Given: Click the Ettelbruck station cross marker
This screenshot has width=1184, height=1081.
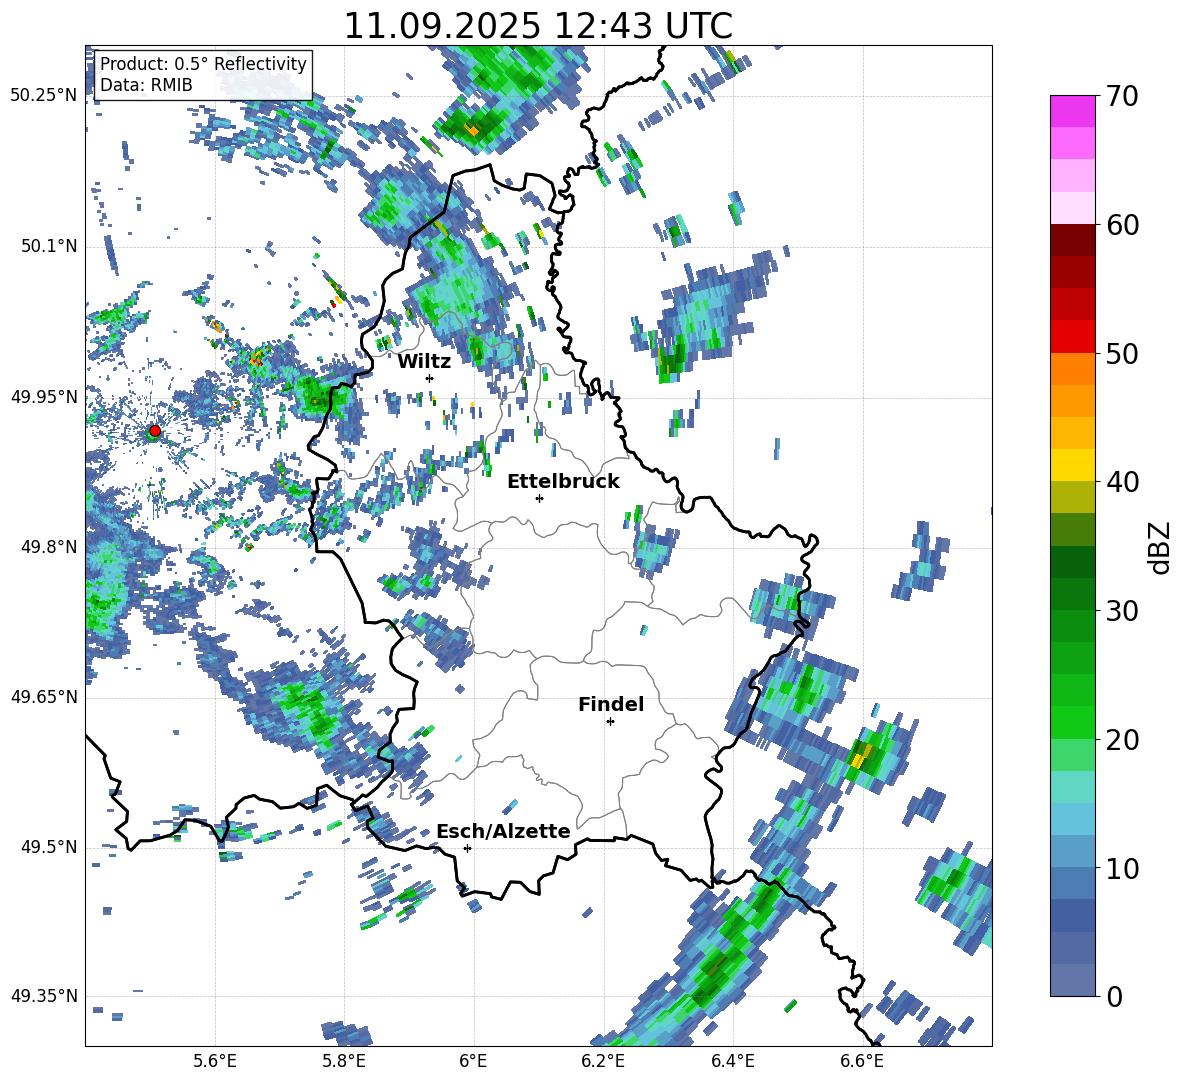Looking at the screenshot, I should click(539, 498).
